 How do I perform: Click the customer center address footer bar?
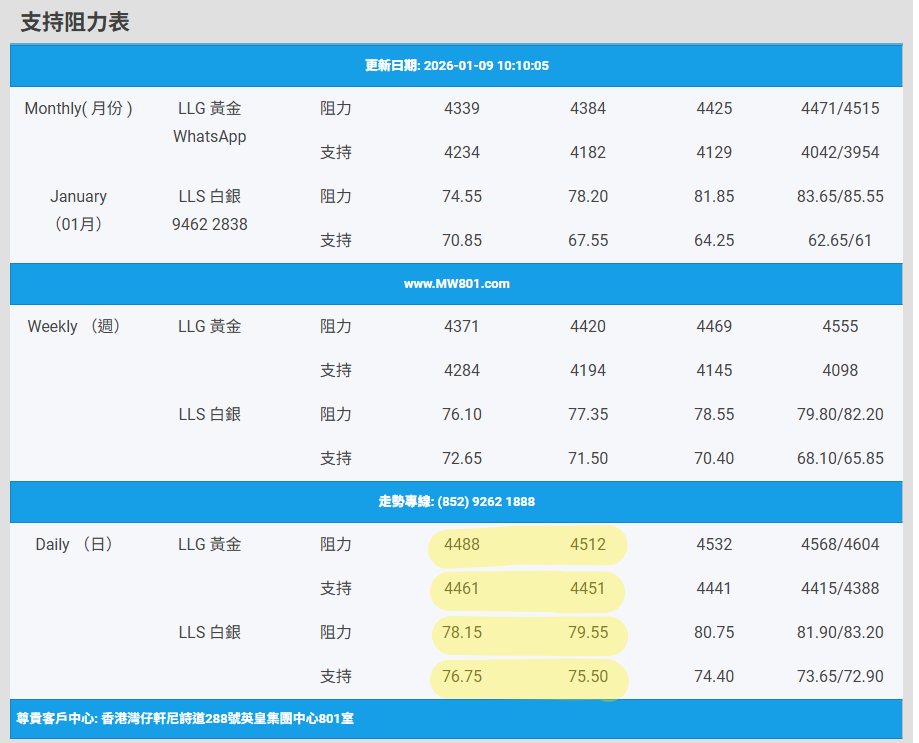186,718
